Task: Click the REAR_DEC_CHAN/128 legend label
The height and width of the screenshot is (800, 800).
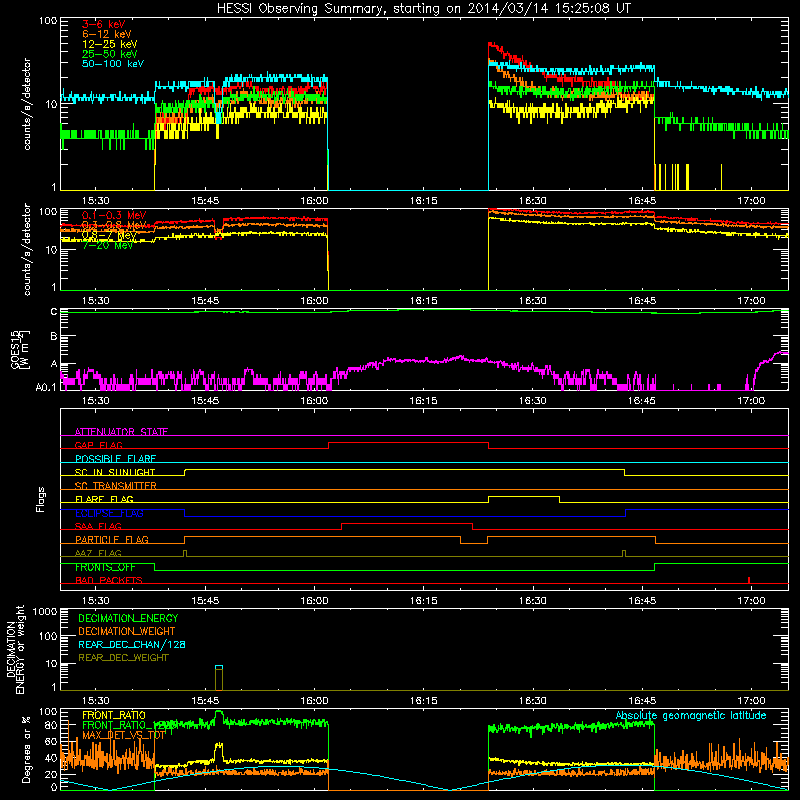Action: point(132,645)
